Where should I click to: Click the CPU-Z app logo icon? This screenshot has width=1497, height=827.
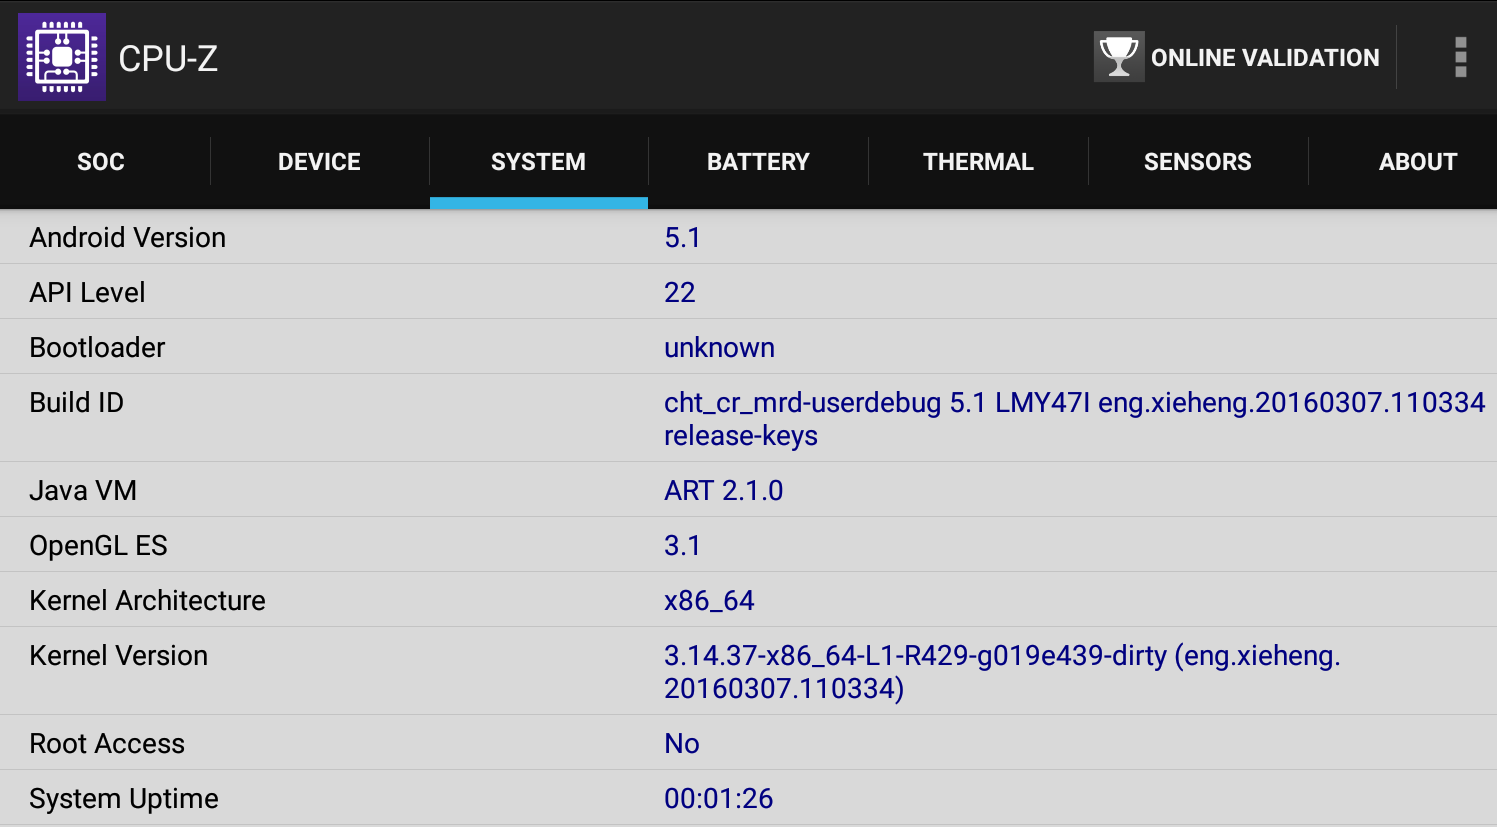pos(62,57)
